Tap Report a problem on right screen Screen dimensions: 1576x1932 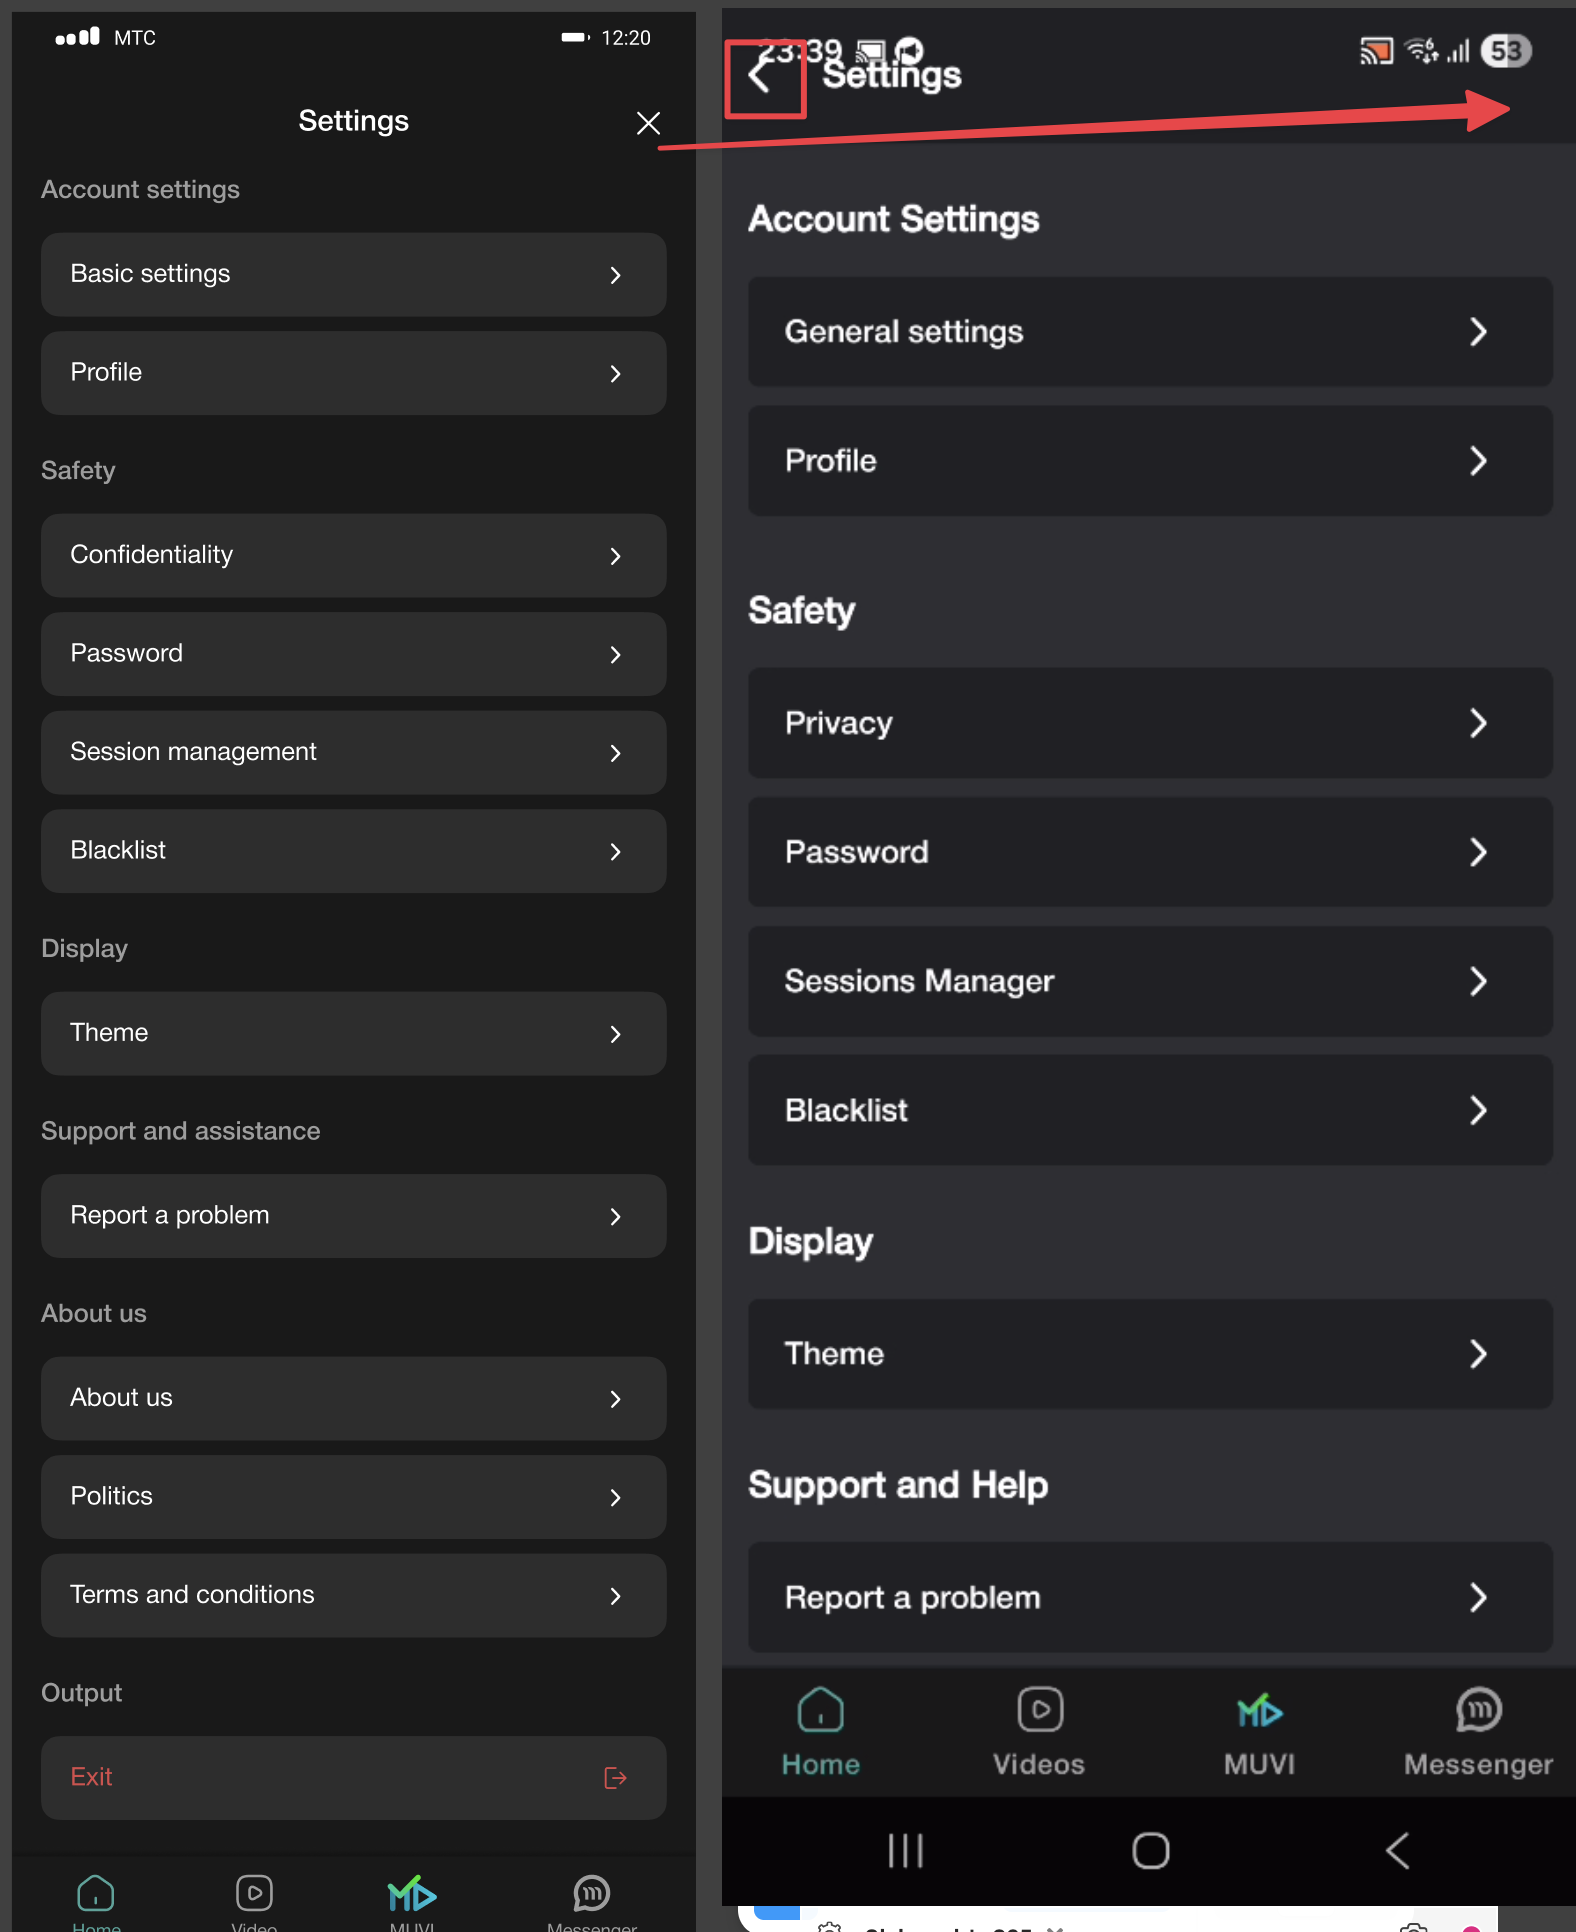tap(1149, 1597)
